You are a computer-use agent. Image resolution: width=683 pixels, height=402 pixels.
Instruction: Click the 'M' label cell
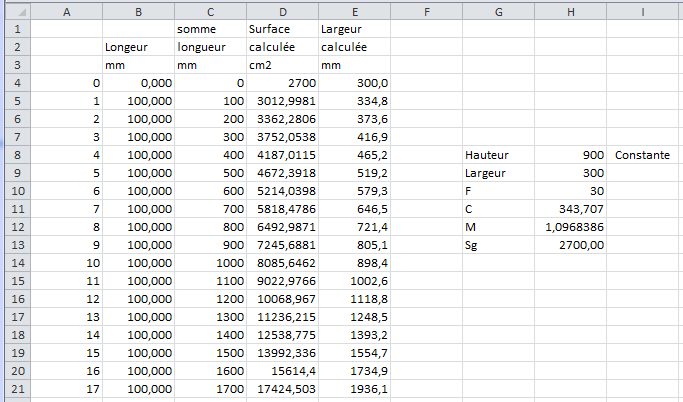(499, 227)
